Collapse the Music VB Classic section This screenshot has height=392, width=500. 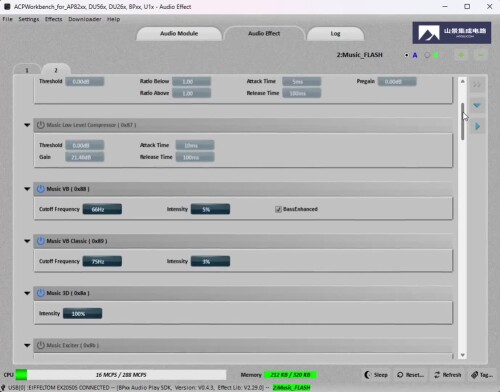click(x=27, y=241)
